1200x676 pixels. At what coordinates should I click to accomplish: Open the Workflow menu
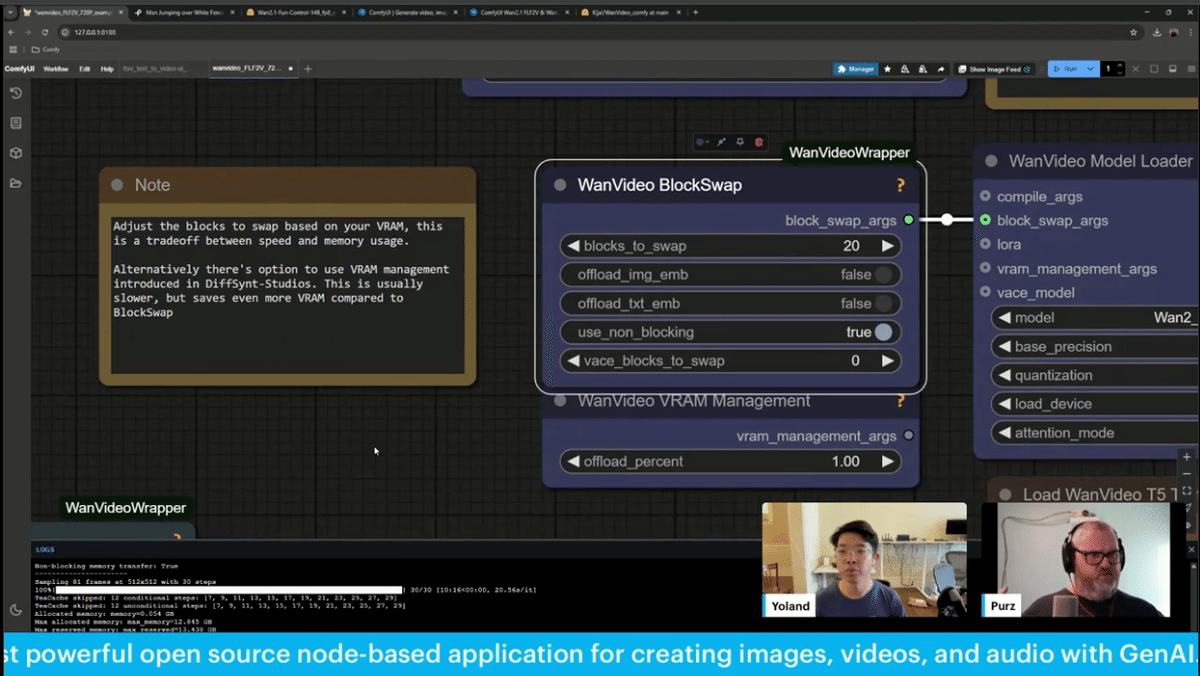pyautogui.click(x=56, y=69)
